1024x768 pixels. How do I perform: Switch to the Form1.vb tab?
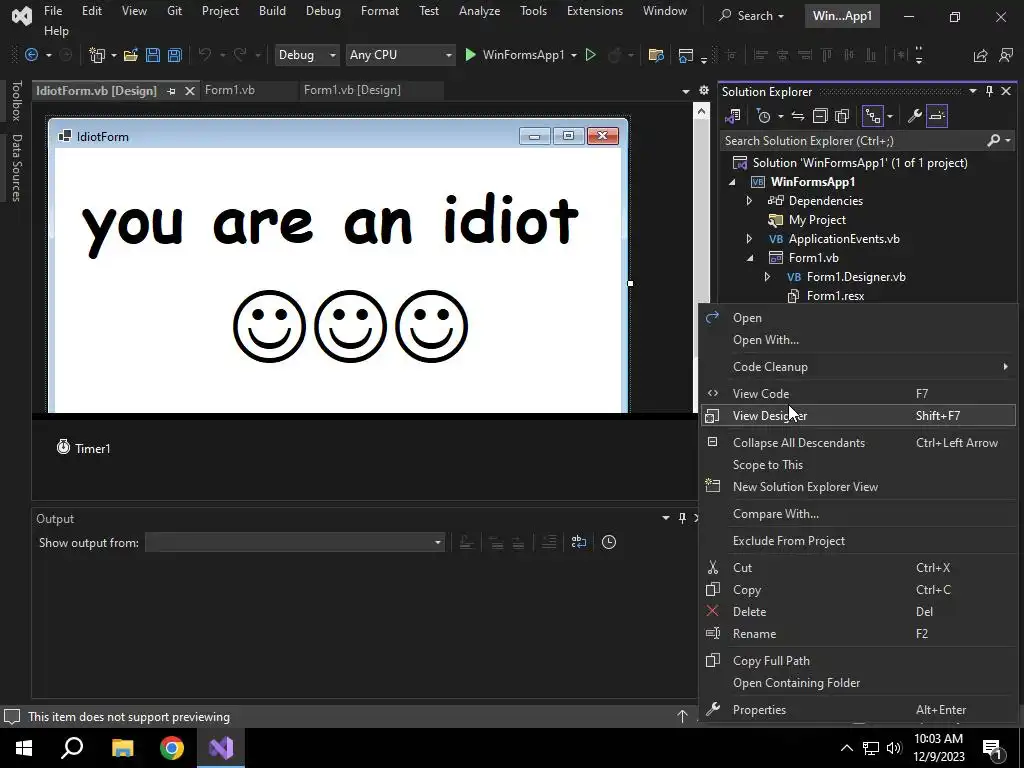click(x=230, y=90)
